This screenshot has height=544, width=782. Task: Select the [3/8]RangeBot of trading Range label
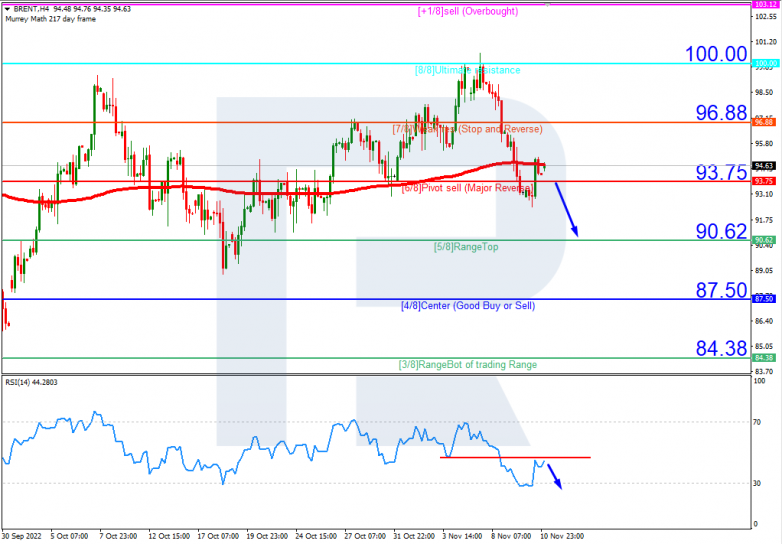[x=468, y=364]
